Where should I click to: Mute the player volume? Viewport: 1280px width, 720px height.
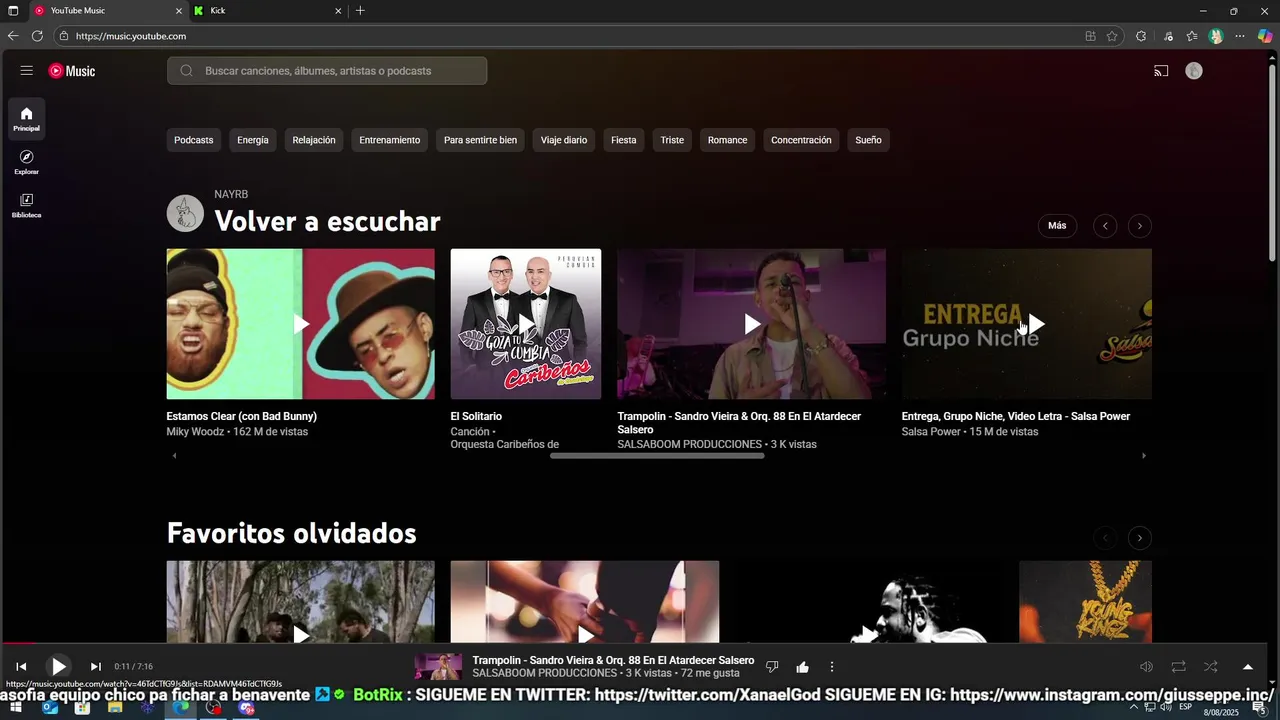[x=1147, y=667]
